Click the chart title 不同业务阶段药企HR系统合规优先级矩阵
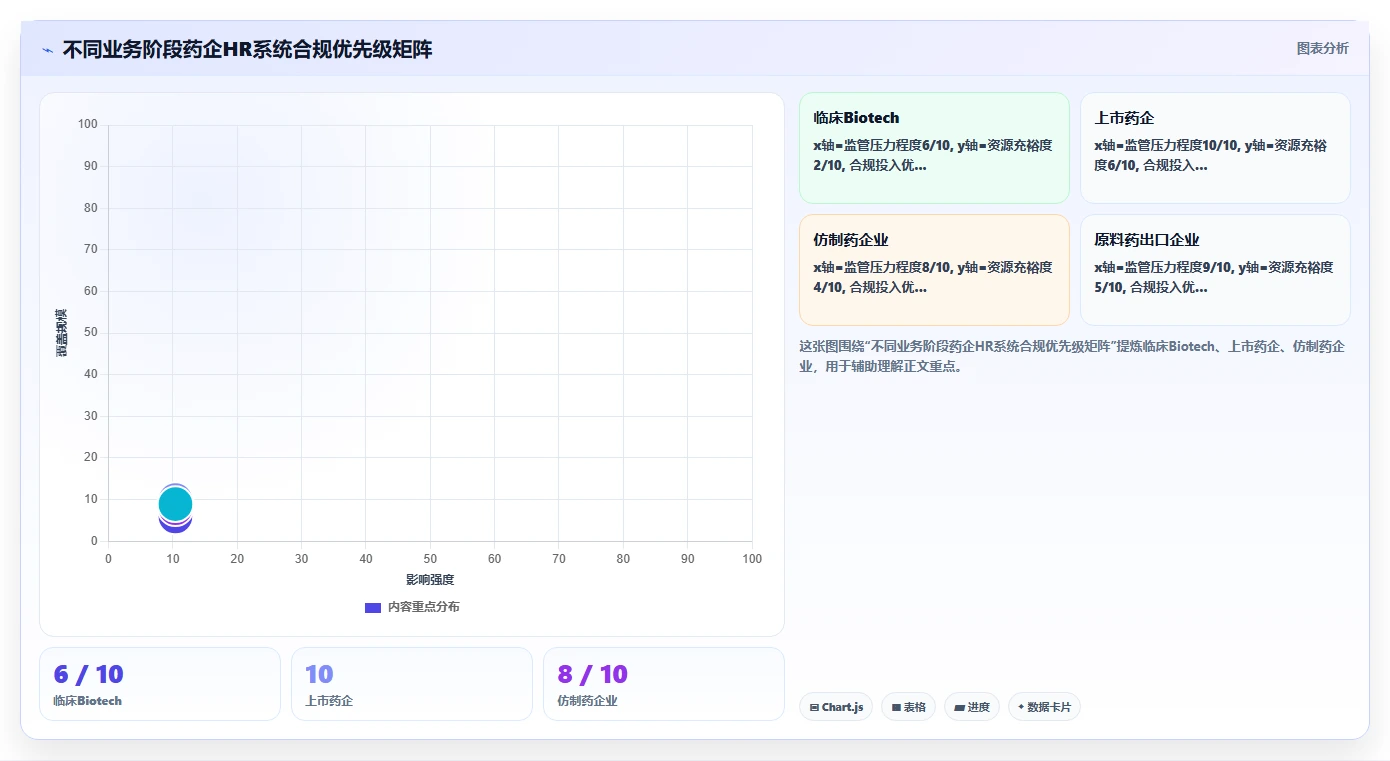Viewport: 1390px width, 761px height. click(x=247, y=49)
